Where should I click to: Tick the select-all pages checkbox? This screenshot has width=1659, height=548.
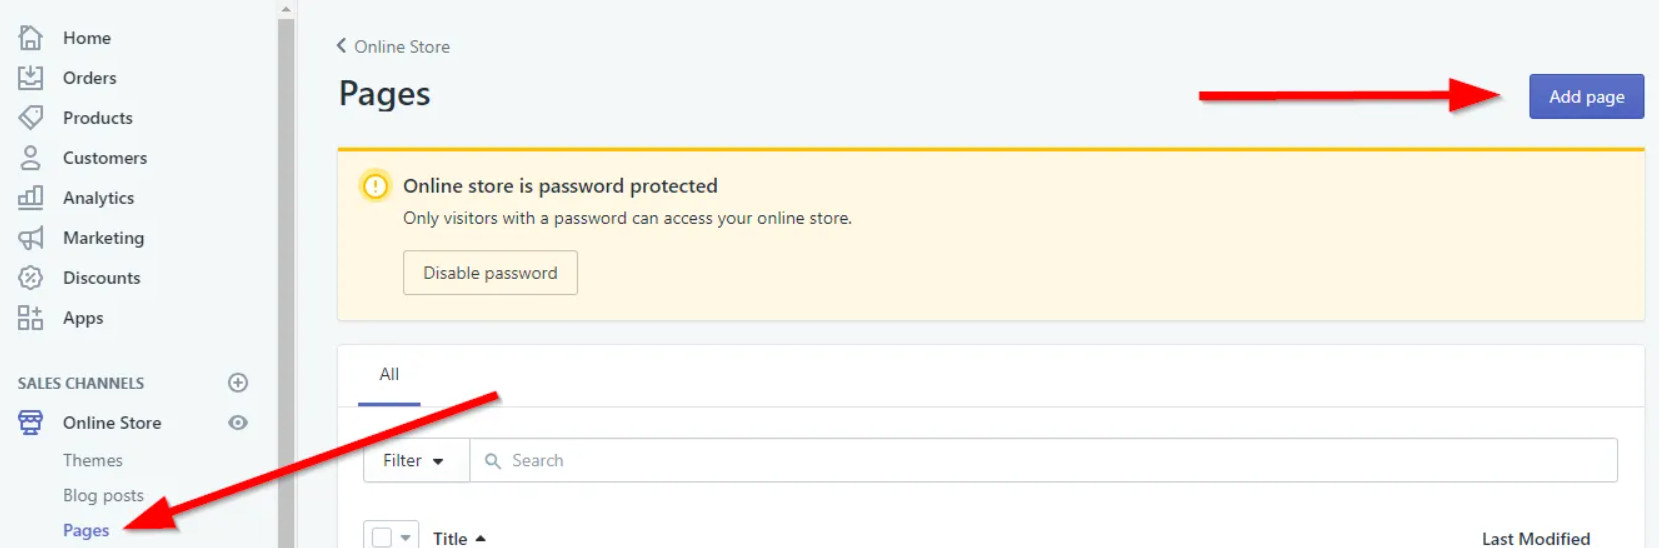381,538
